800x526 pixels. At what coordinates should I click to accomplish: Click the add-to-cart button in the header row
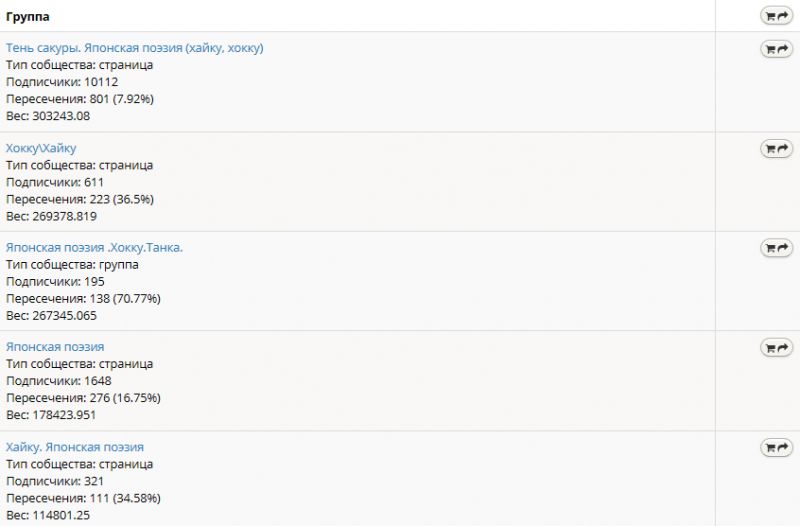[776, 15]
